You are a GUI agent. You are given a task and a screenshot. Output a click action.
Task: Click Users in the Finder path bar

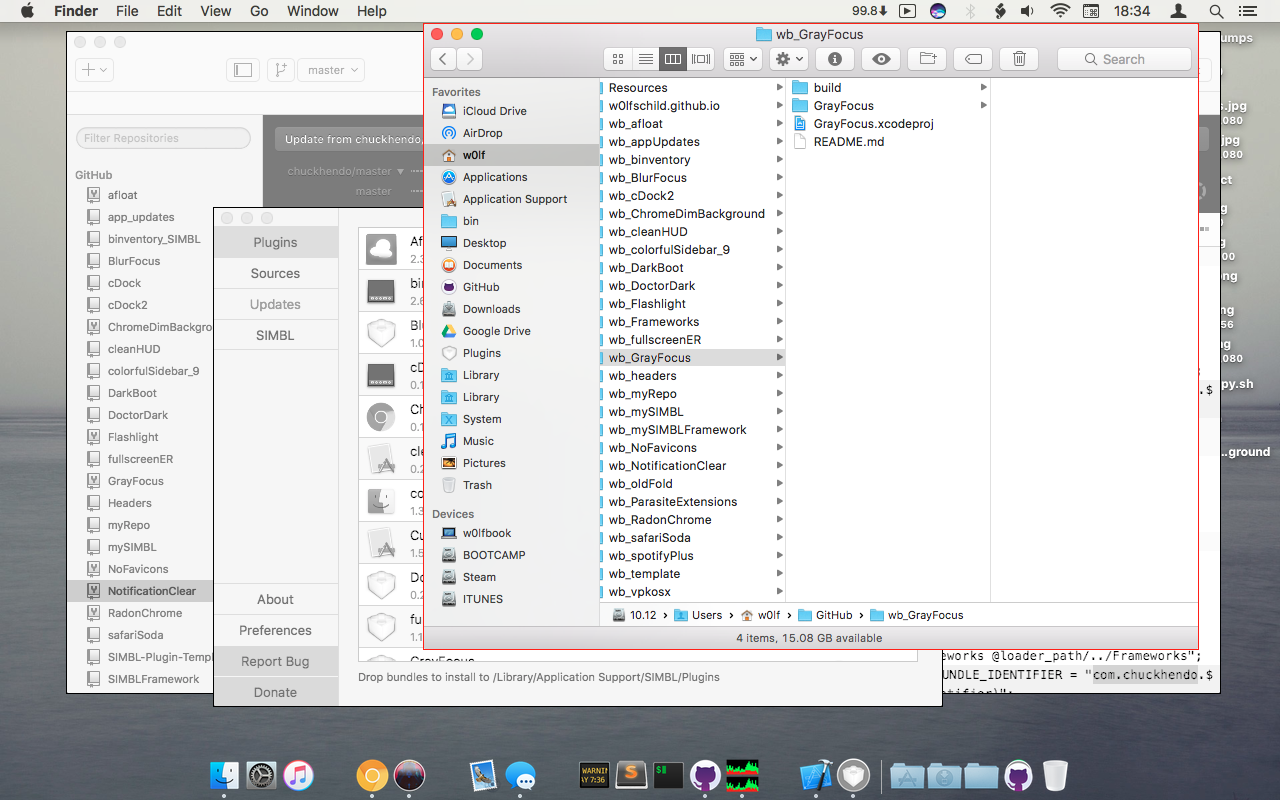coord(698,615)
